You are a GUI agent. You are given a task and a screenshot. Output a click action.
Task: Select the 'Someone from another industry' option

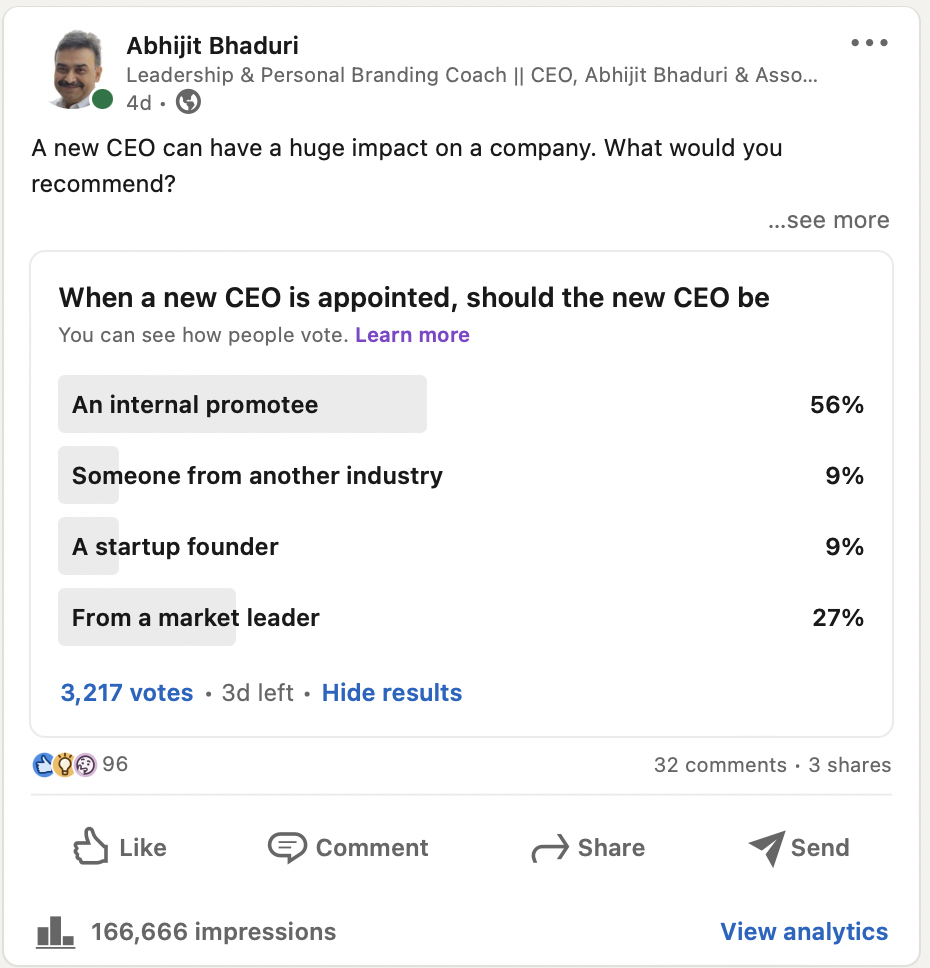257,476
